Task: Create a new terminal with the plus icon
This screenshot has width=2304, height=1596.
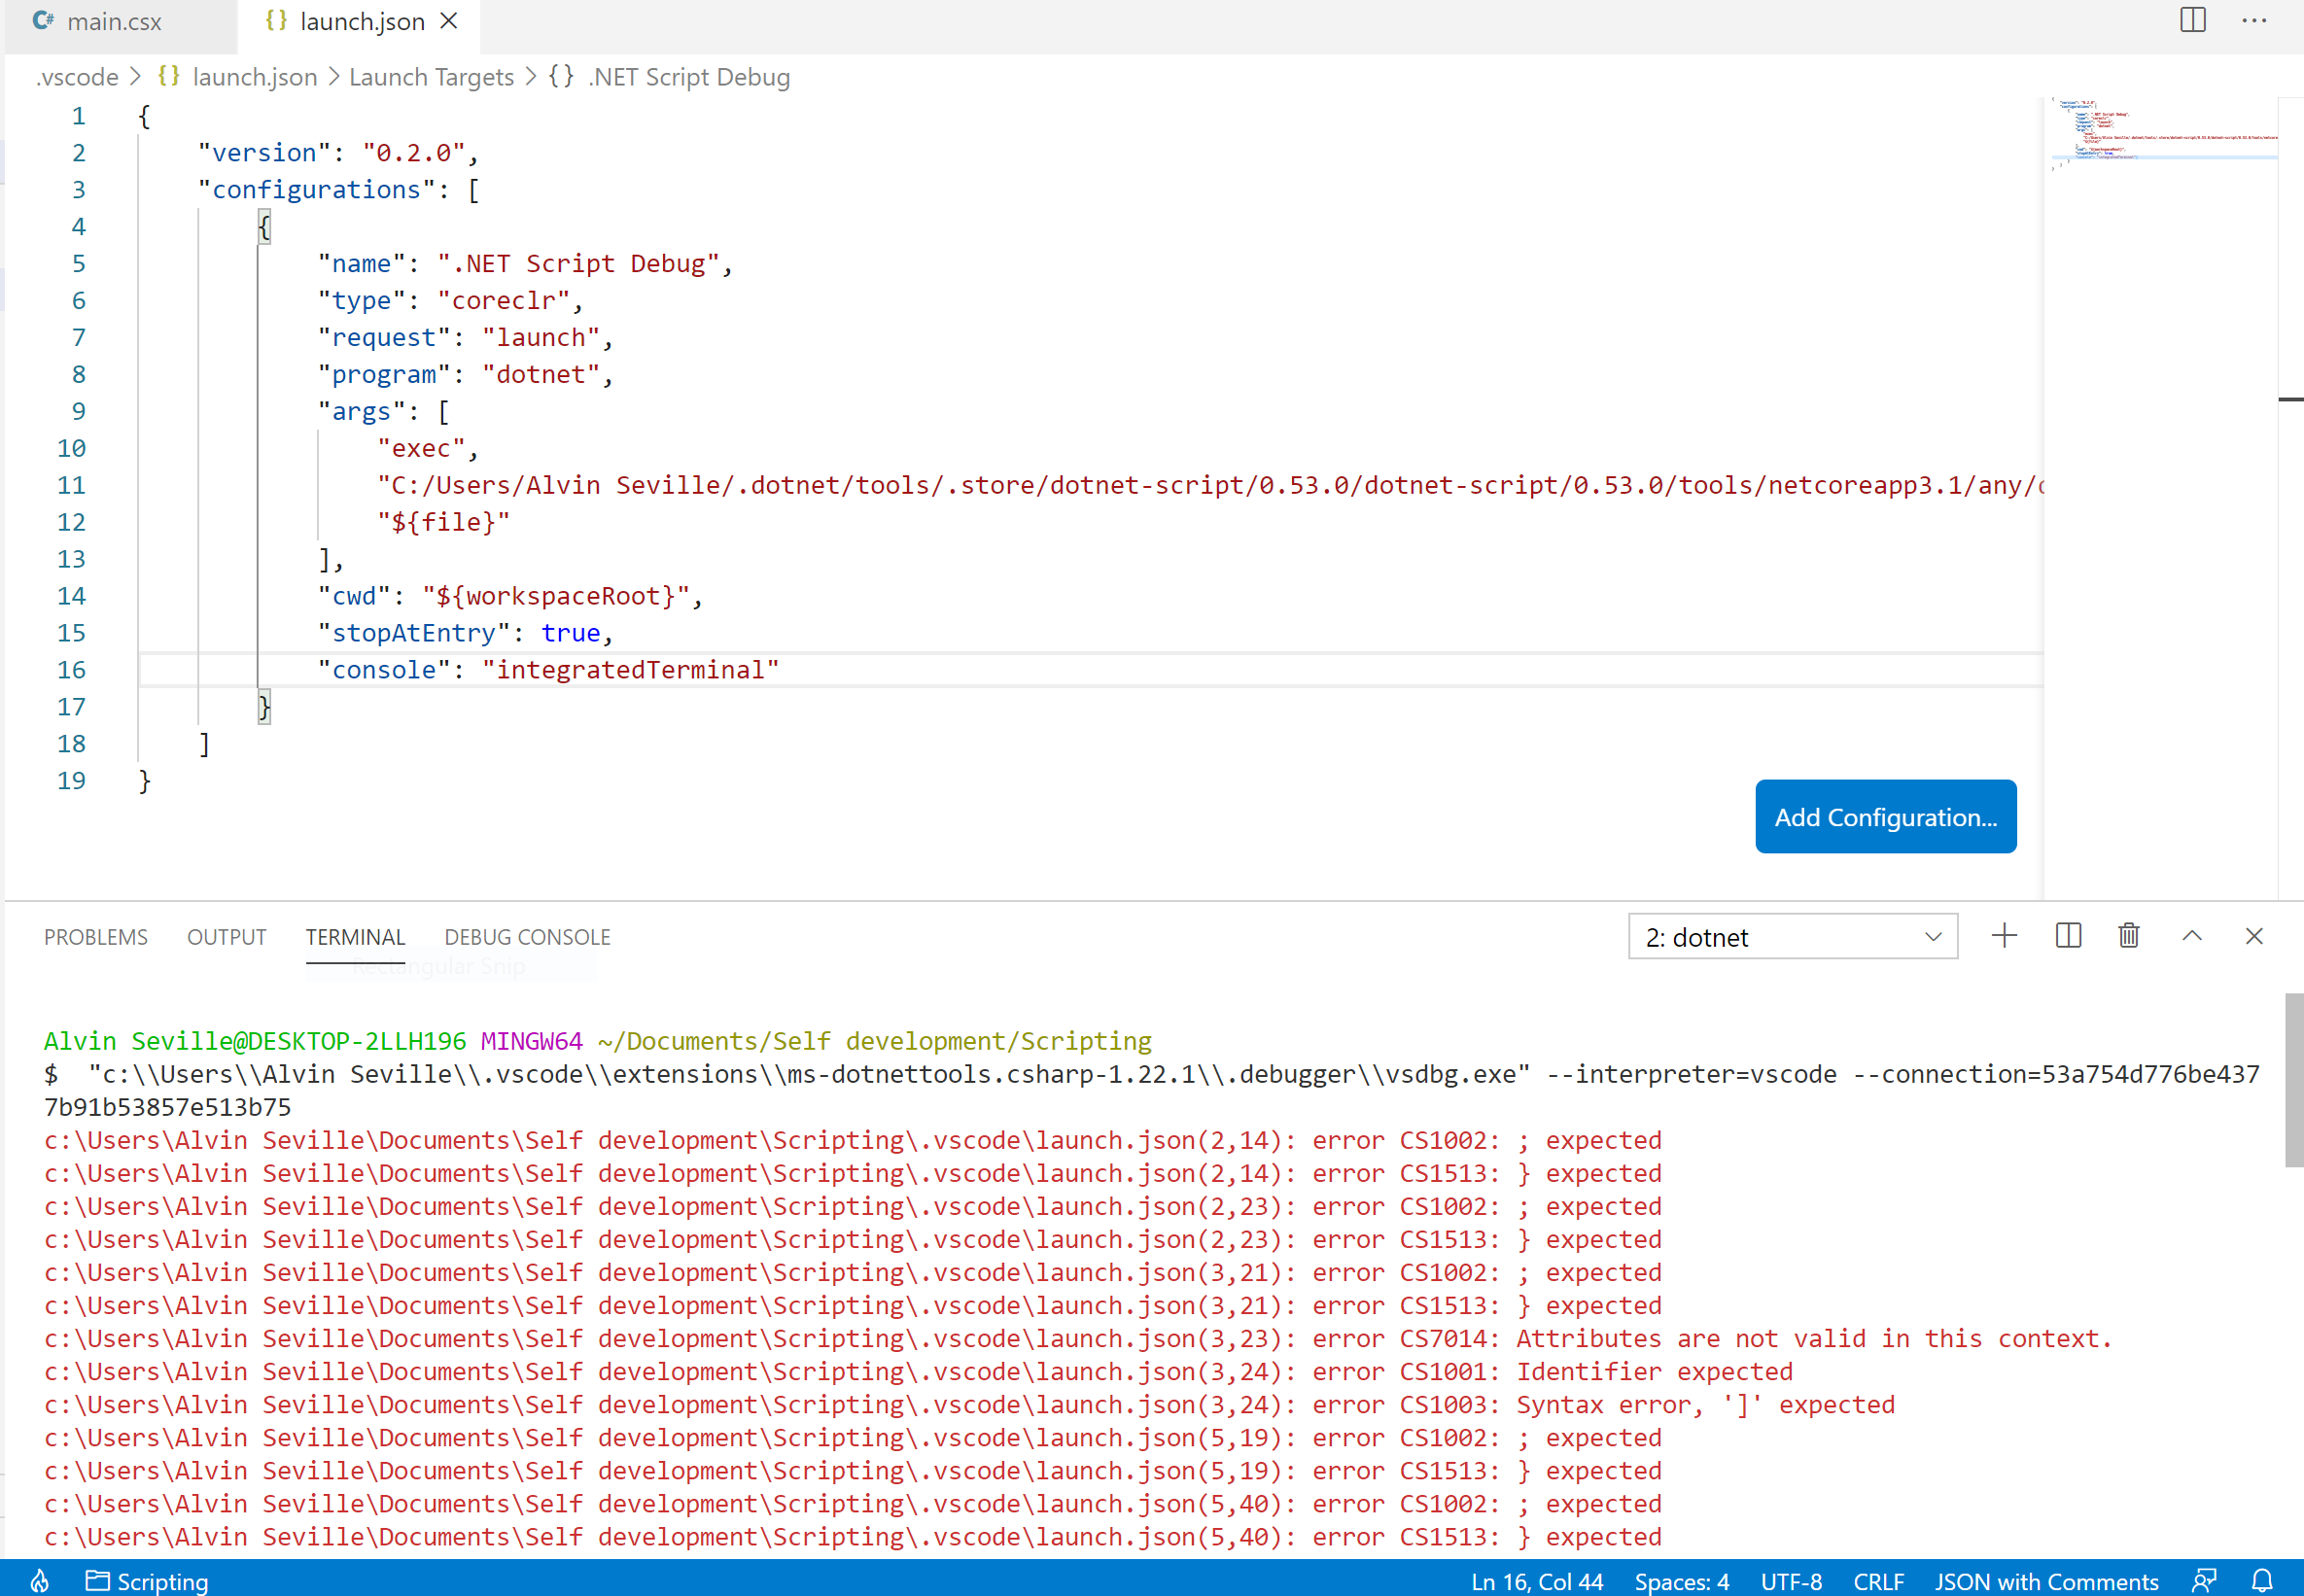Action: [2004, 936]
